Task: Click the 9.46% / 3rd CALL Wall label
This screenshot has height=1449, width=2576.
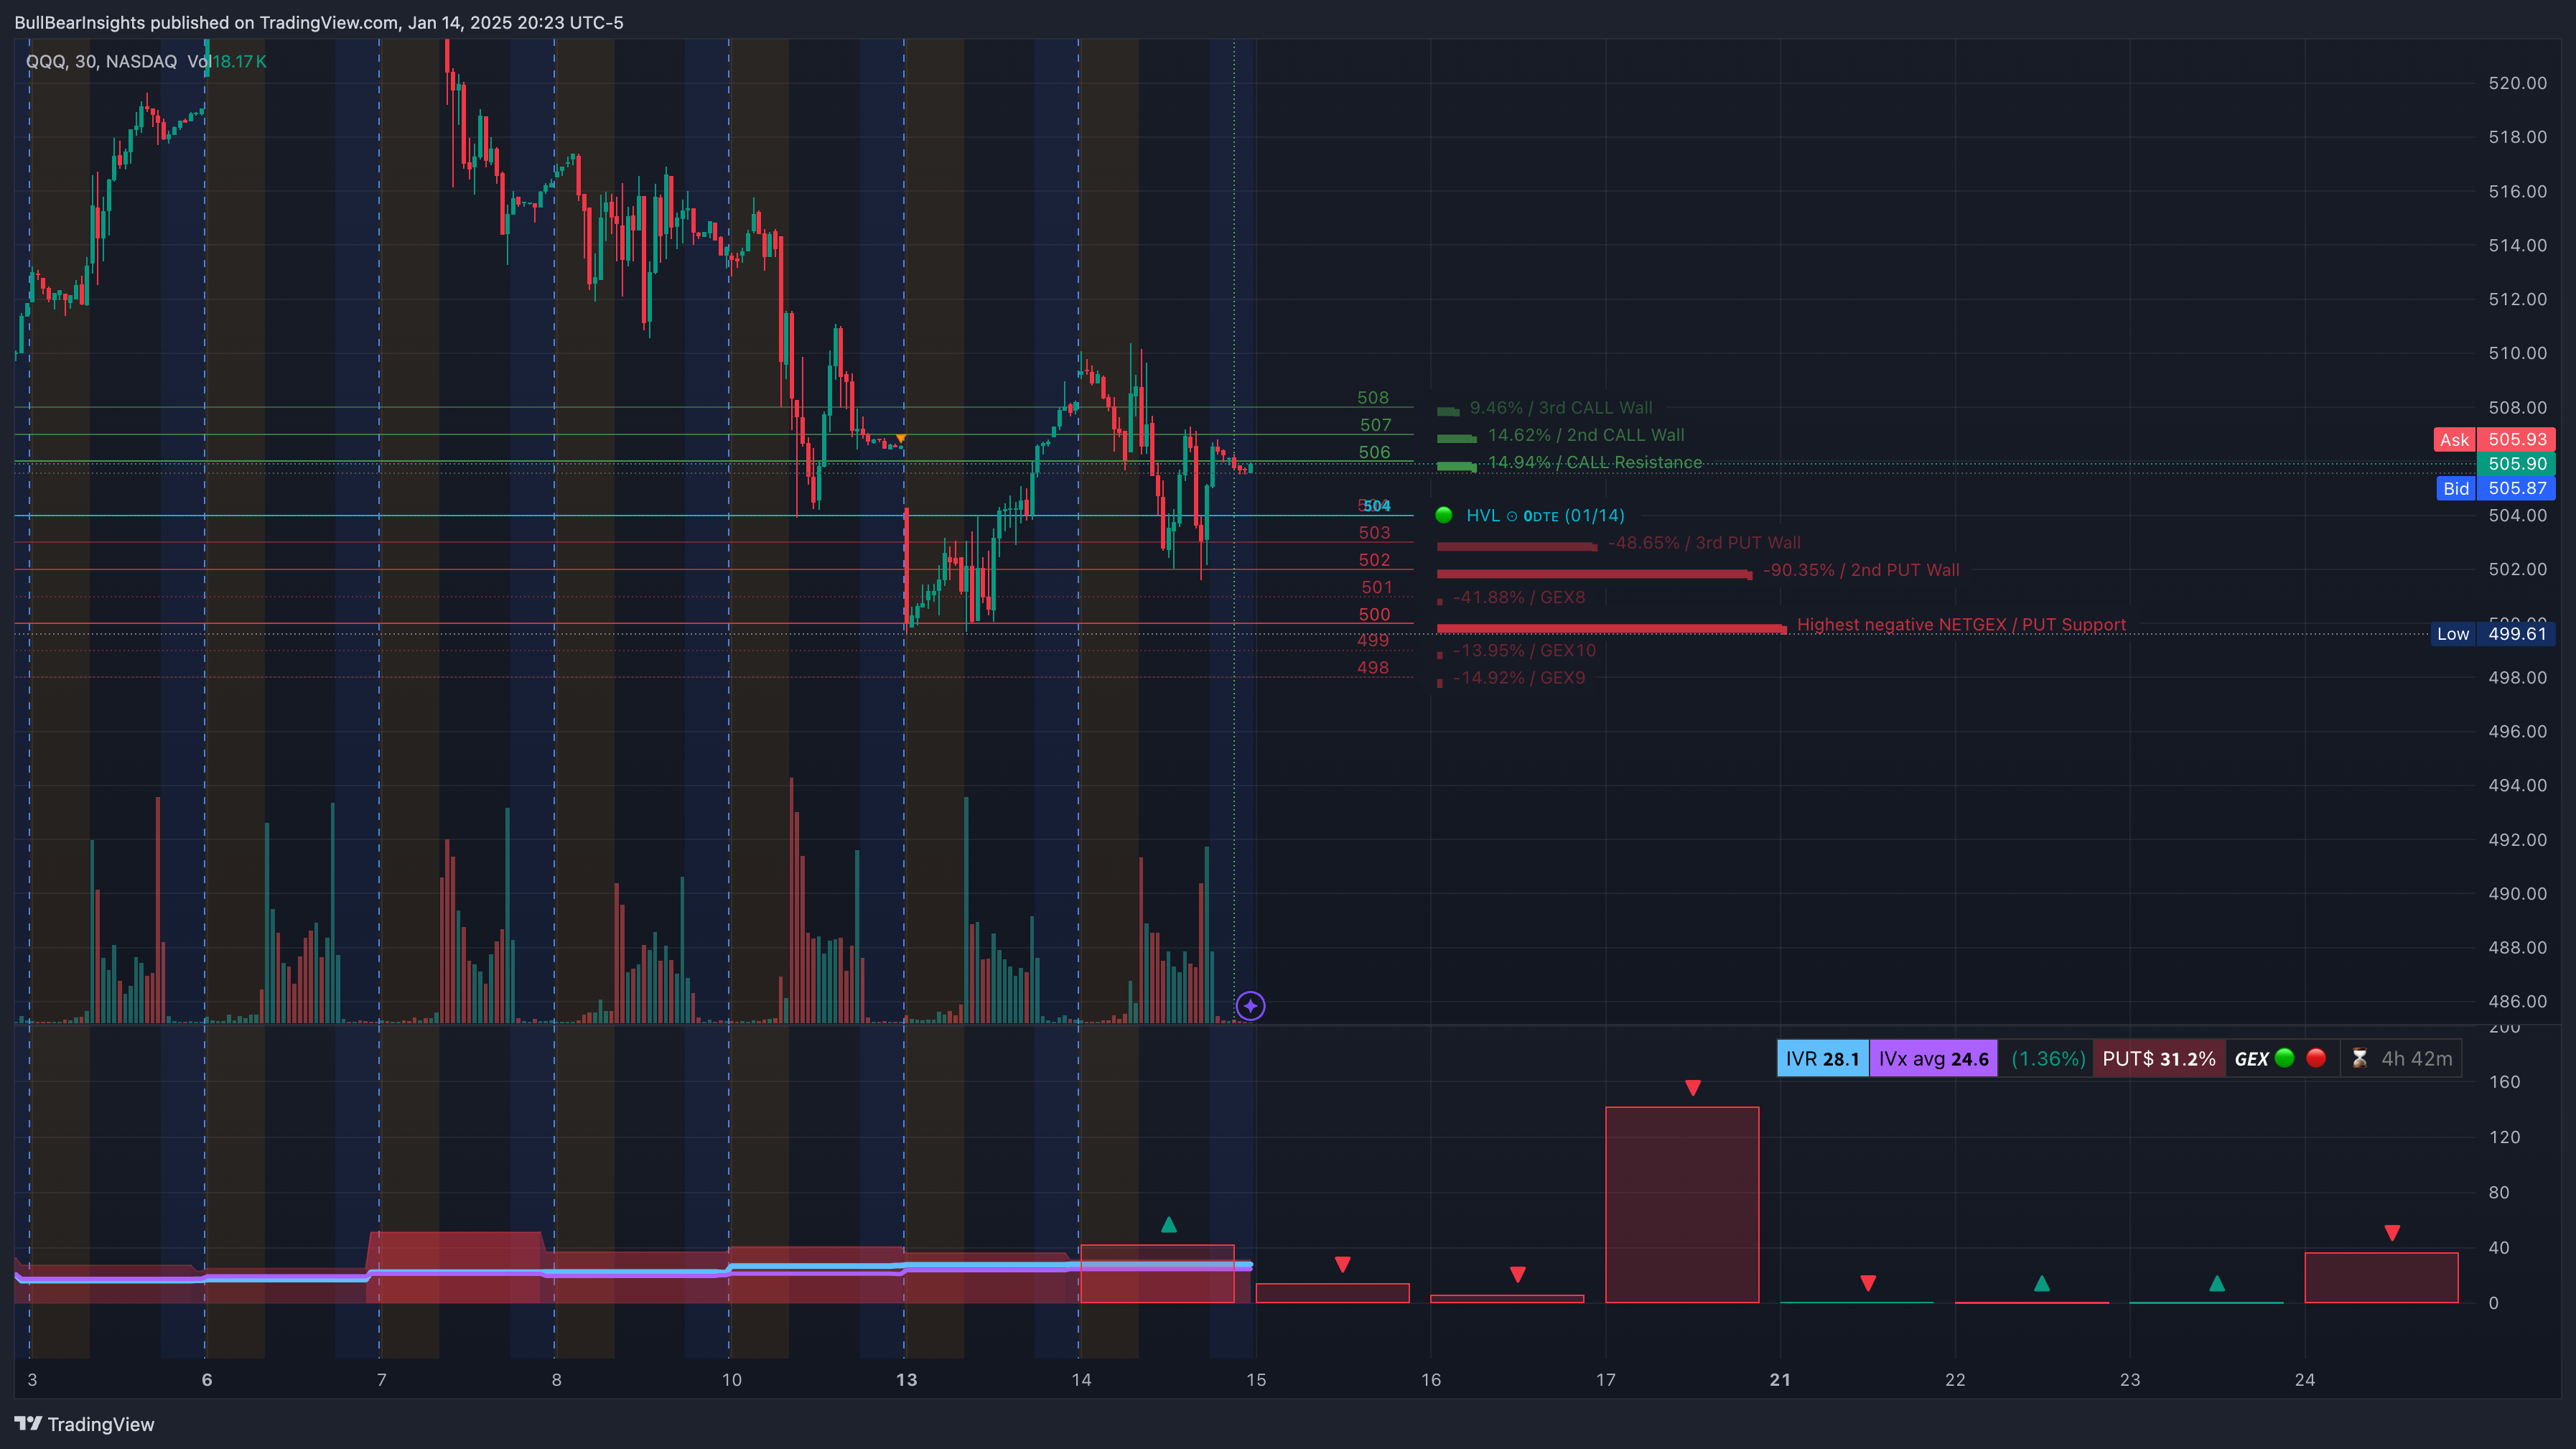Action: [x=1561, y=408]
